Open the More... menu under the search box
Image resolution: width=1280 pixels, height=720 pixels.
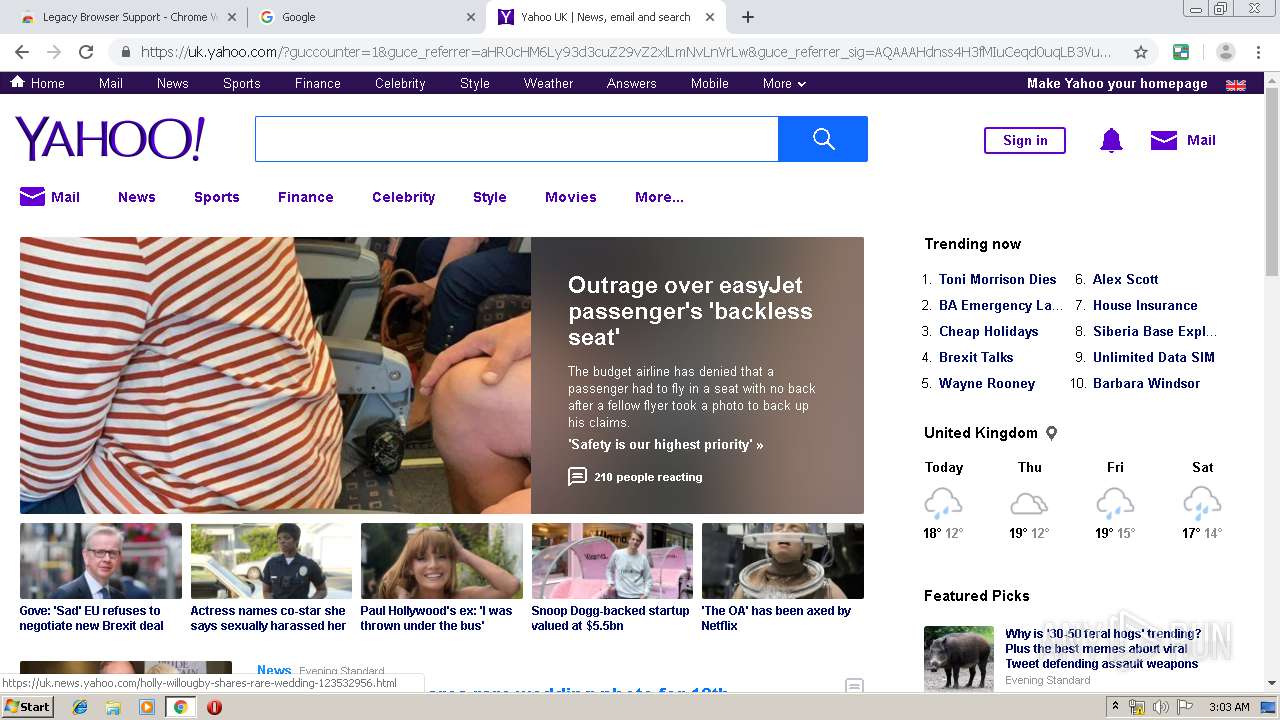(x=659, y=197)
